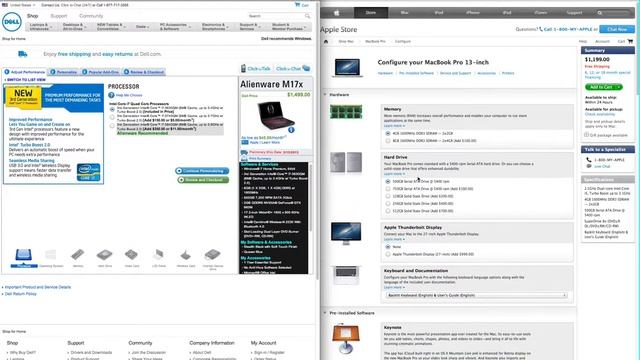Select 4GB memory option
Viewport: 640px width, 360px height.
(388, 133)
